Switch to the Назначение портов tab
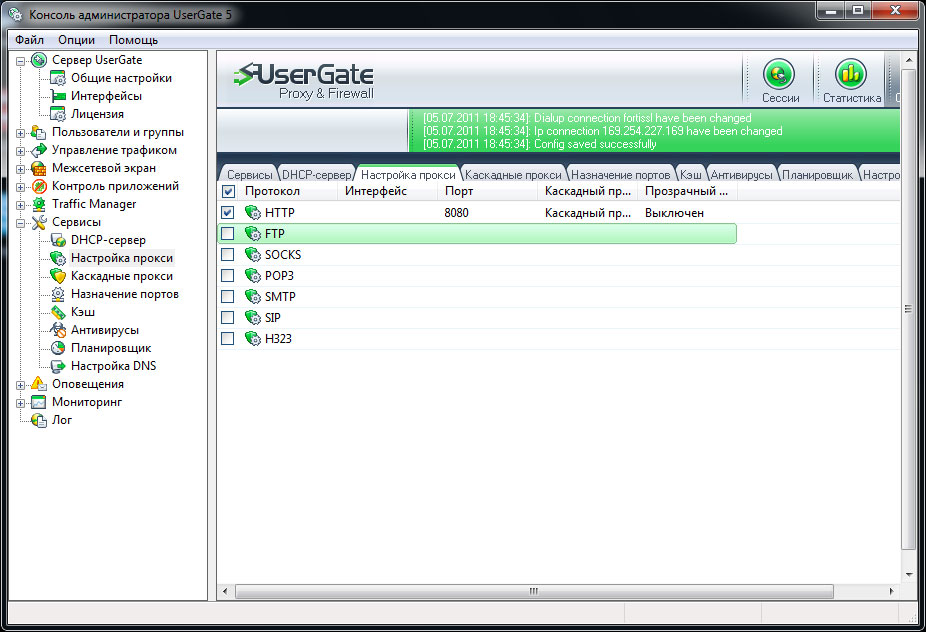This screenshot has height=632, width=926. (x=621, y=175)
